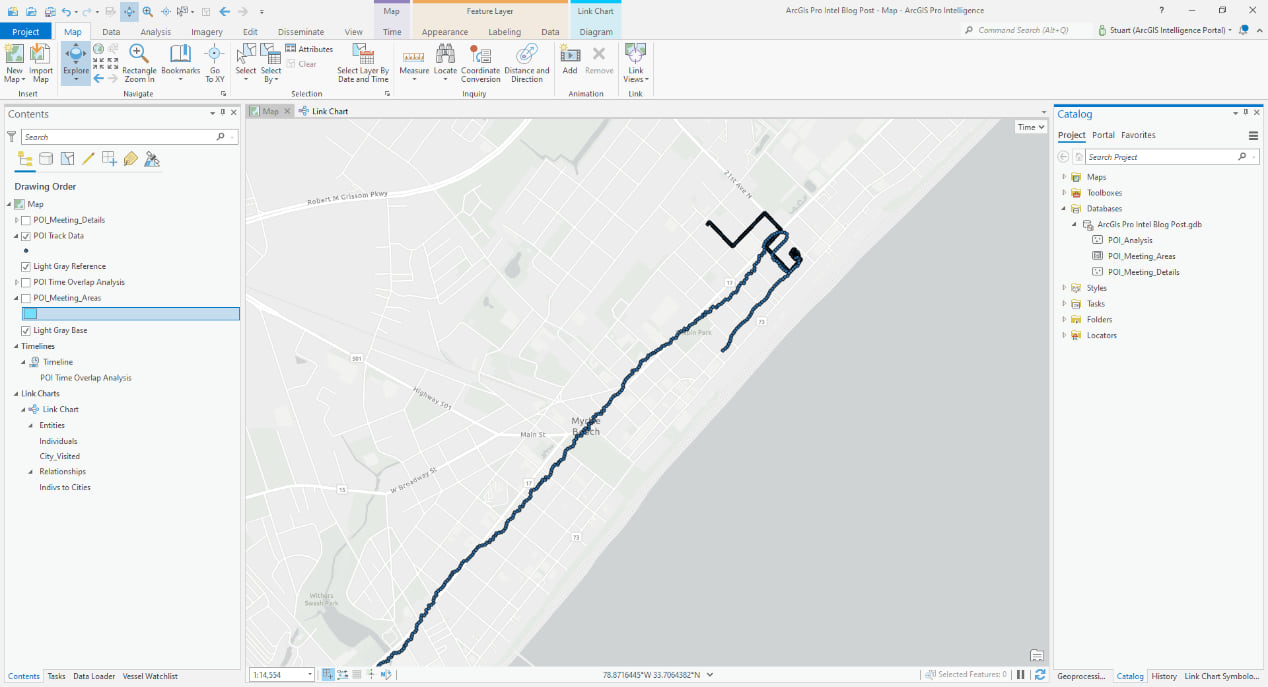Open the map scale dropdown

pos(308,675)
